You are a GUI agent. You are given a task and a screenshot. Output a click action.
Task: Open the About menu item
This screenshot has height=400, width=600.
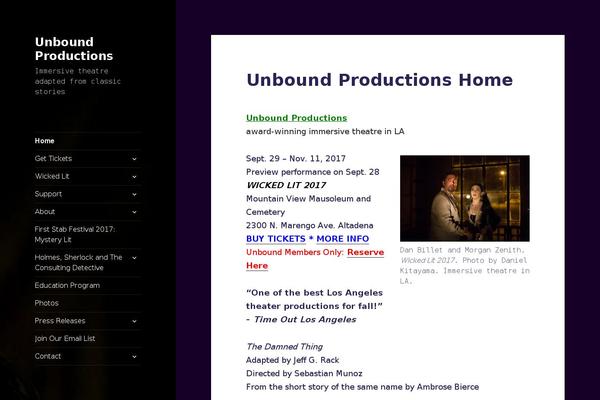click(45, 212)
